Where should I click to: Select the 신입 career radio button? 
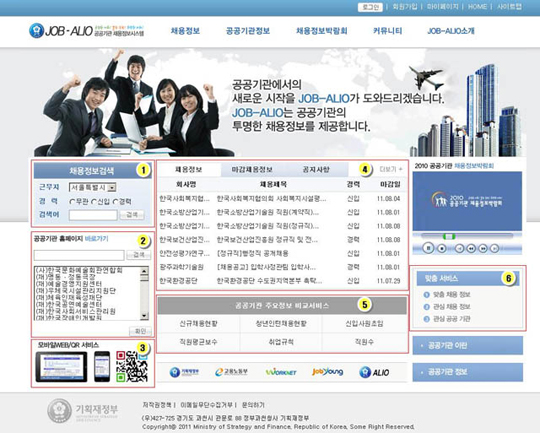pyautogui.click(x=94, y=202)
